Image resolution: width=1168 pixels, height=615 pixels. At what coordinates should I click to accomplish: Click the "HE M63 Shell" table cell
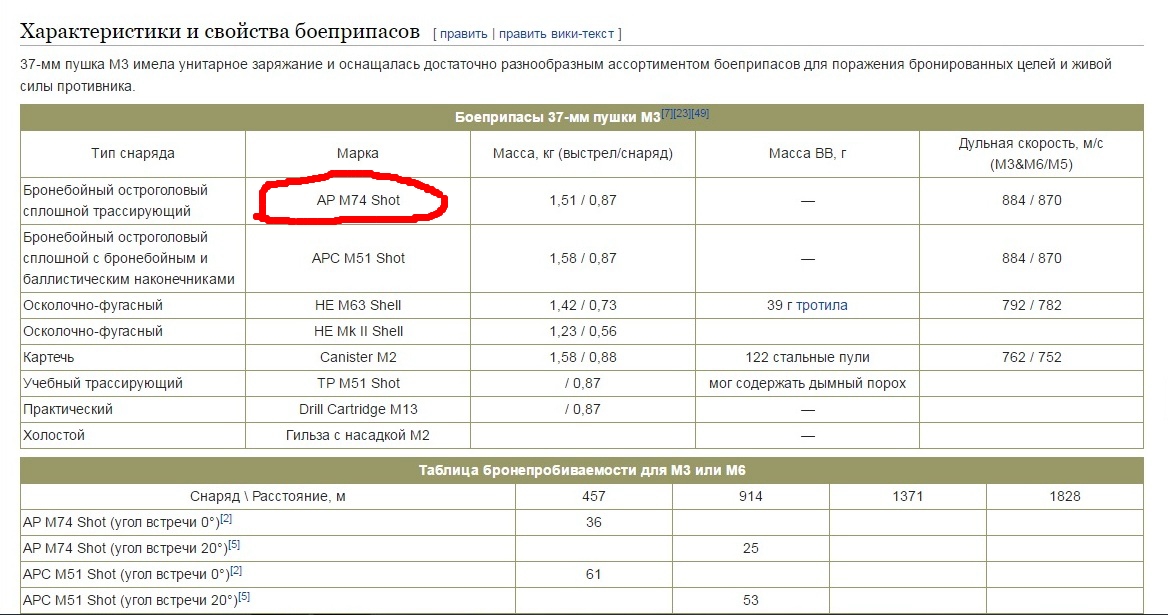pyautogui.click(x=358, y=305)
